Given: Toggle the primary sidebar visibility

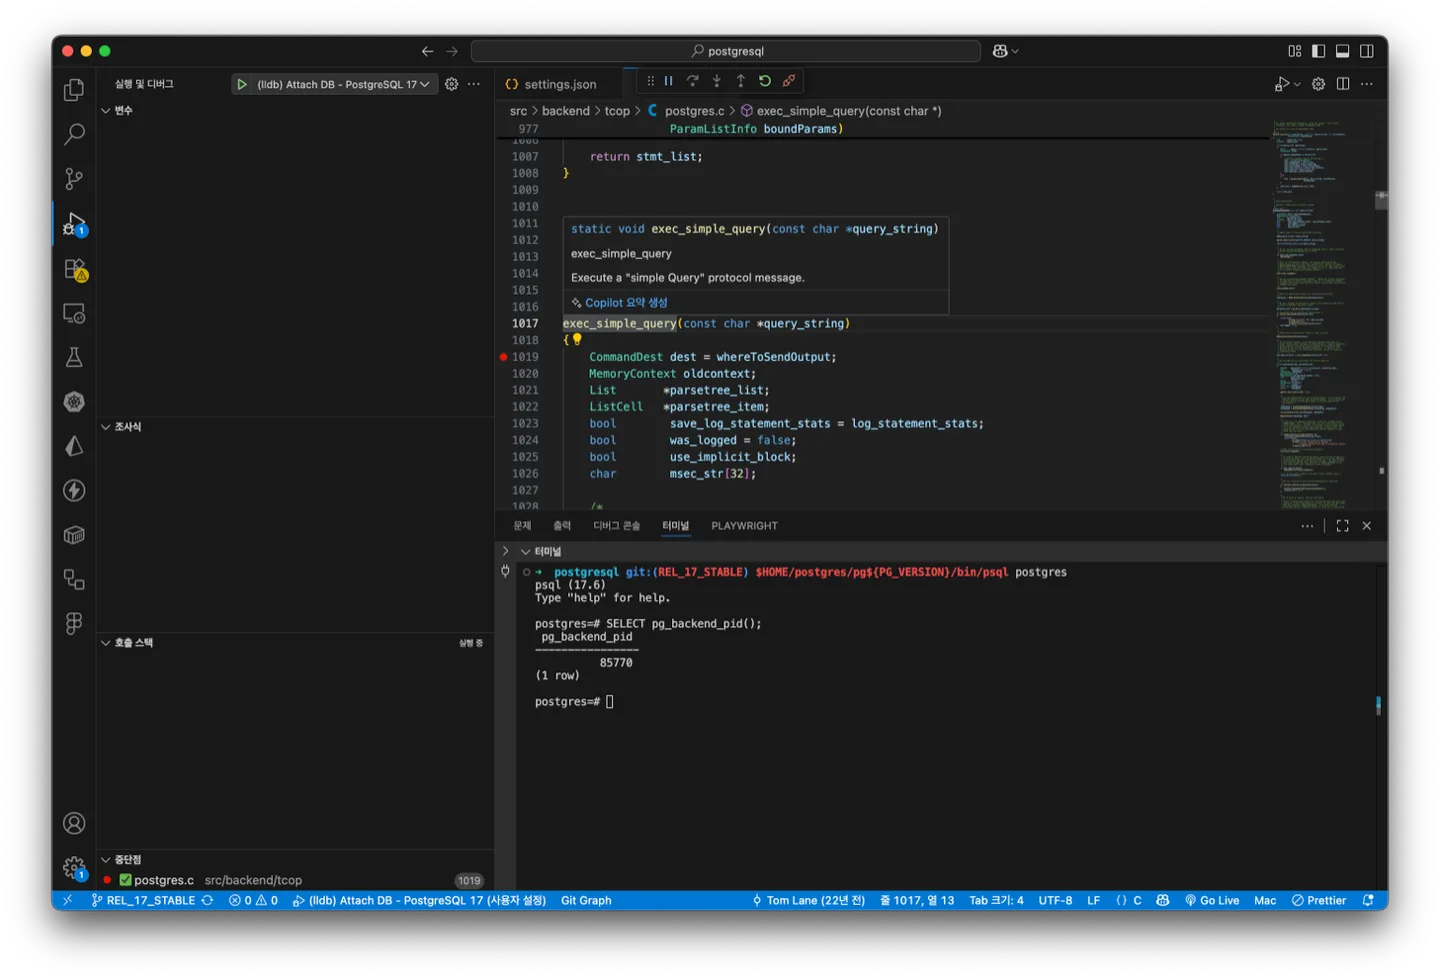Looking at the screenshot, I should pyautogui.click(x=1318, y=51).
